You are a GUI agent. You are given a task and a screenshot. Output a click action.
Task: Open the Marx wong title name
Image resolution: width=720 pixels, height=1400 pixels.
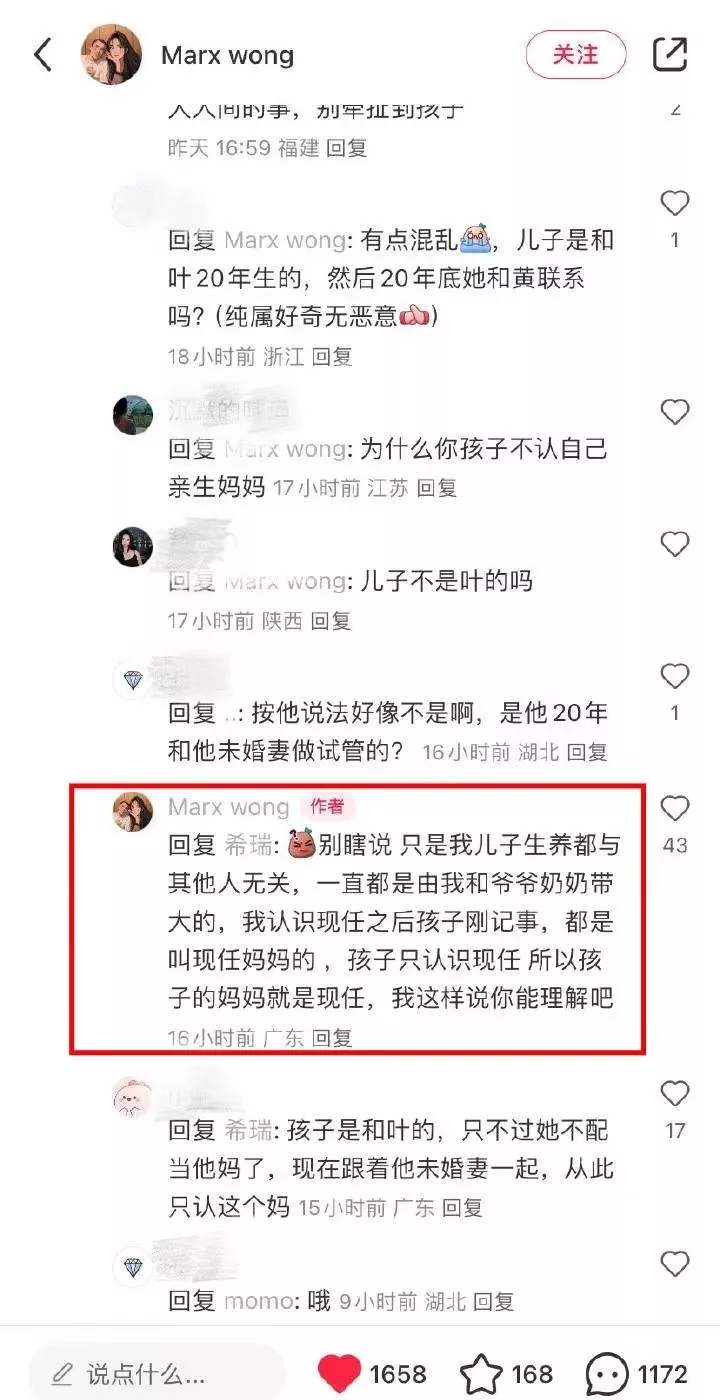[228, 55]
